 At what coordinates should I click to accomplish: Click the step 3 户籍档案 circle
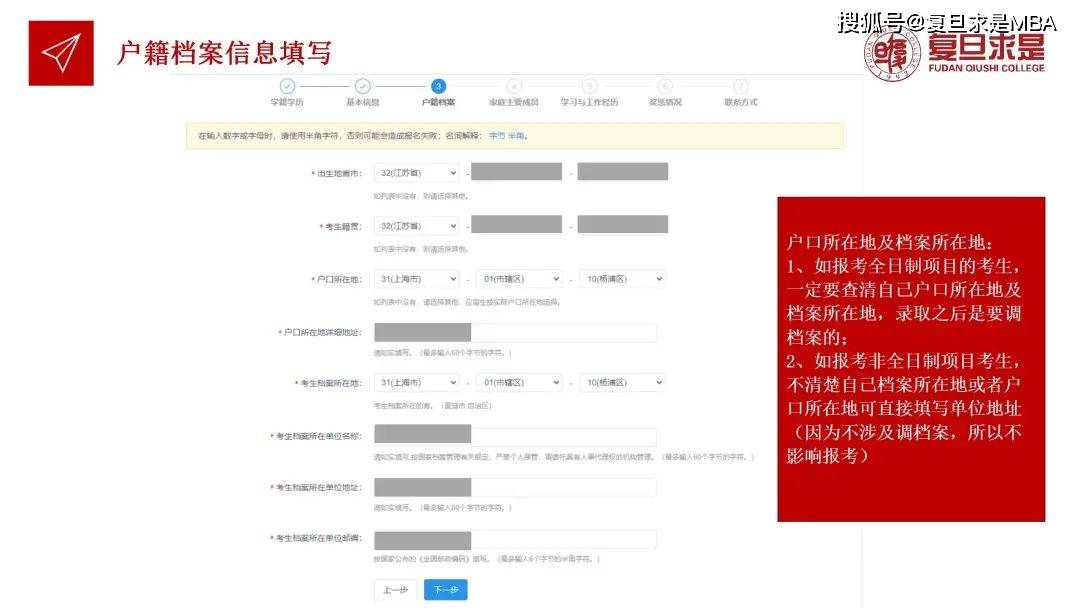click(438, 87)
